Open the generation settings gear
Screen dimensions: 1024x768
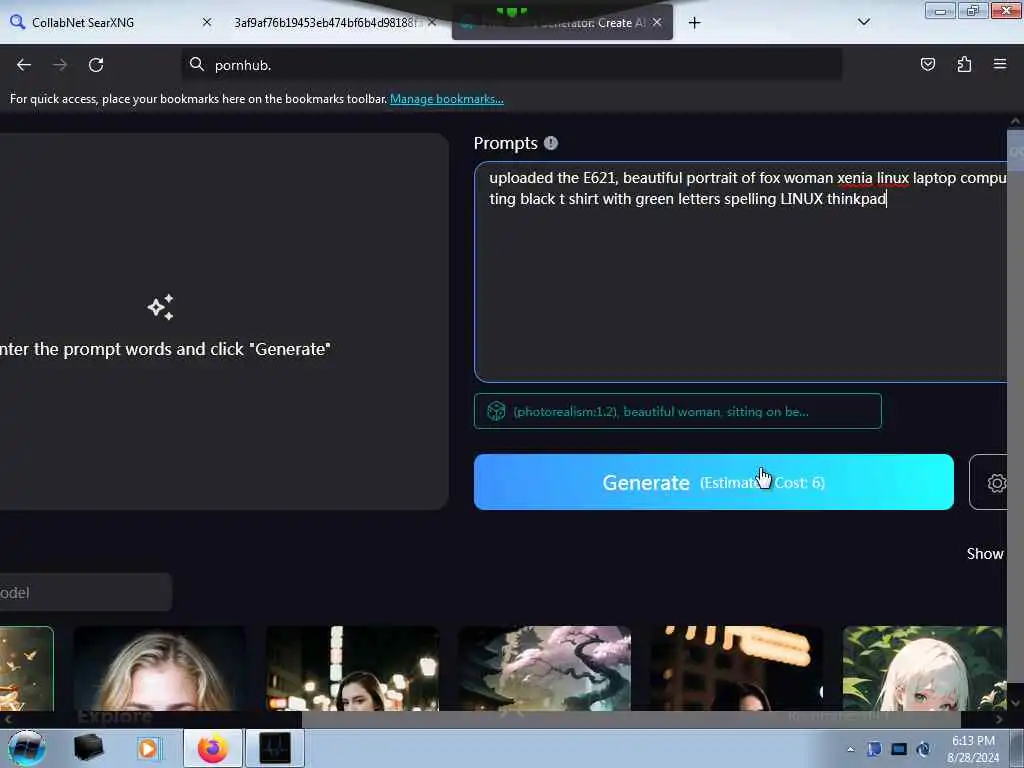(996, 483)
